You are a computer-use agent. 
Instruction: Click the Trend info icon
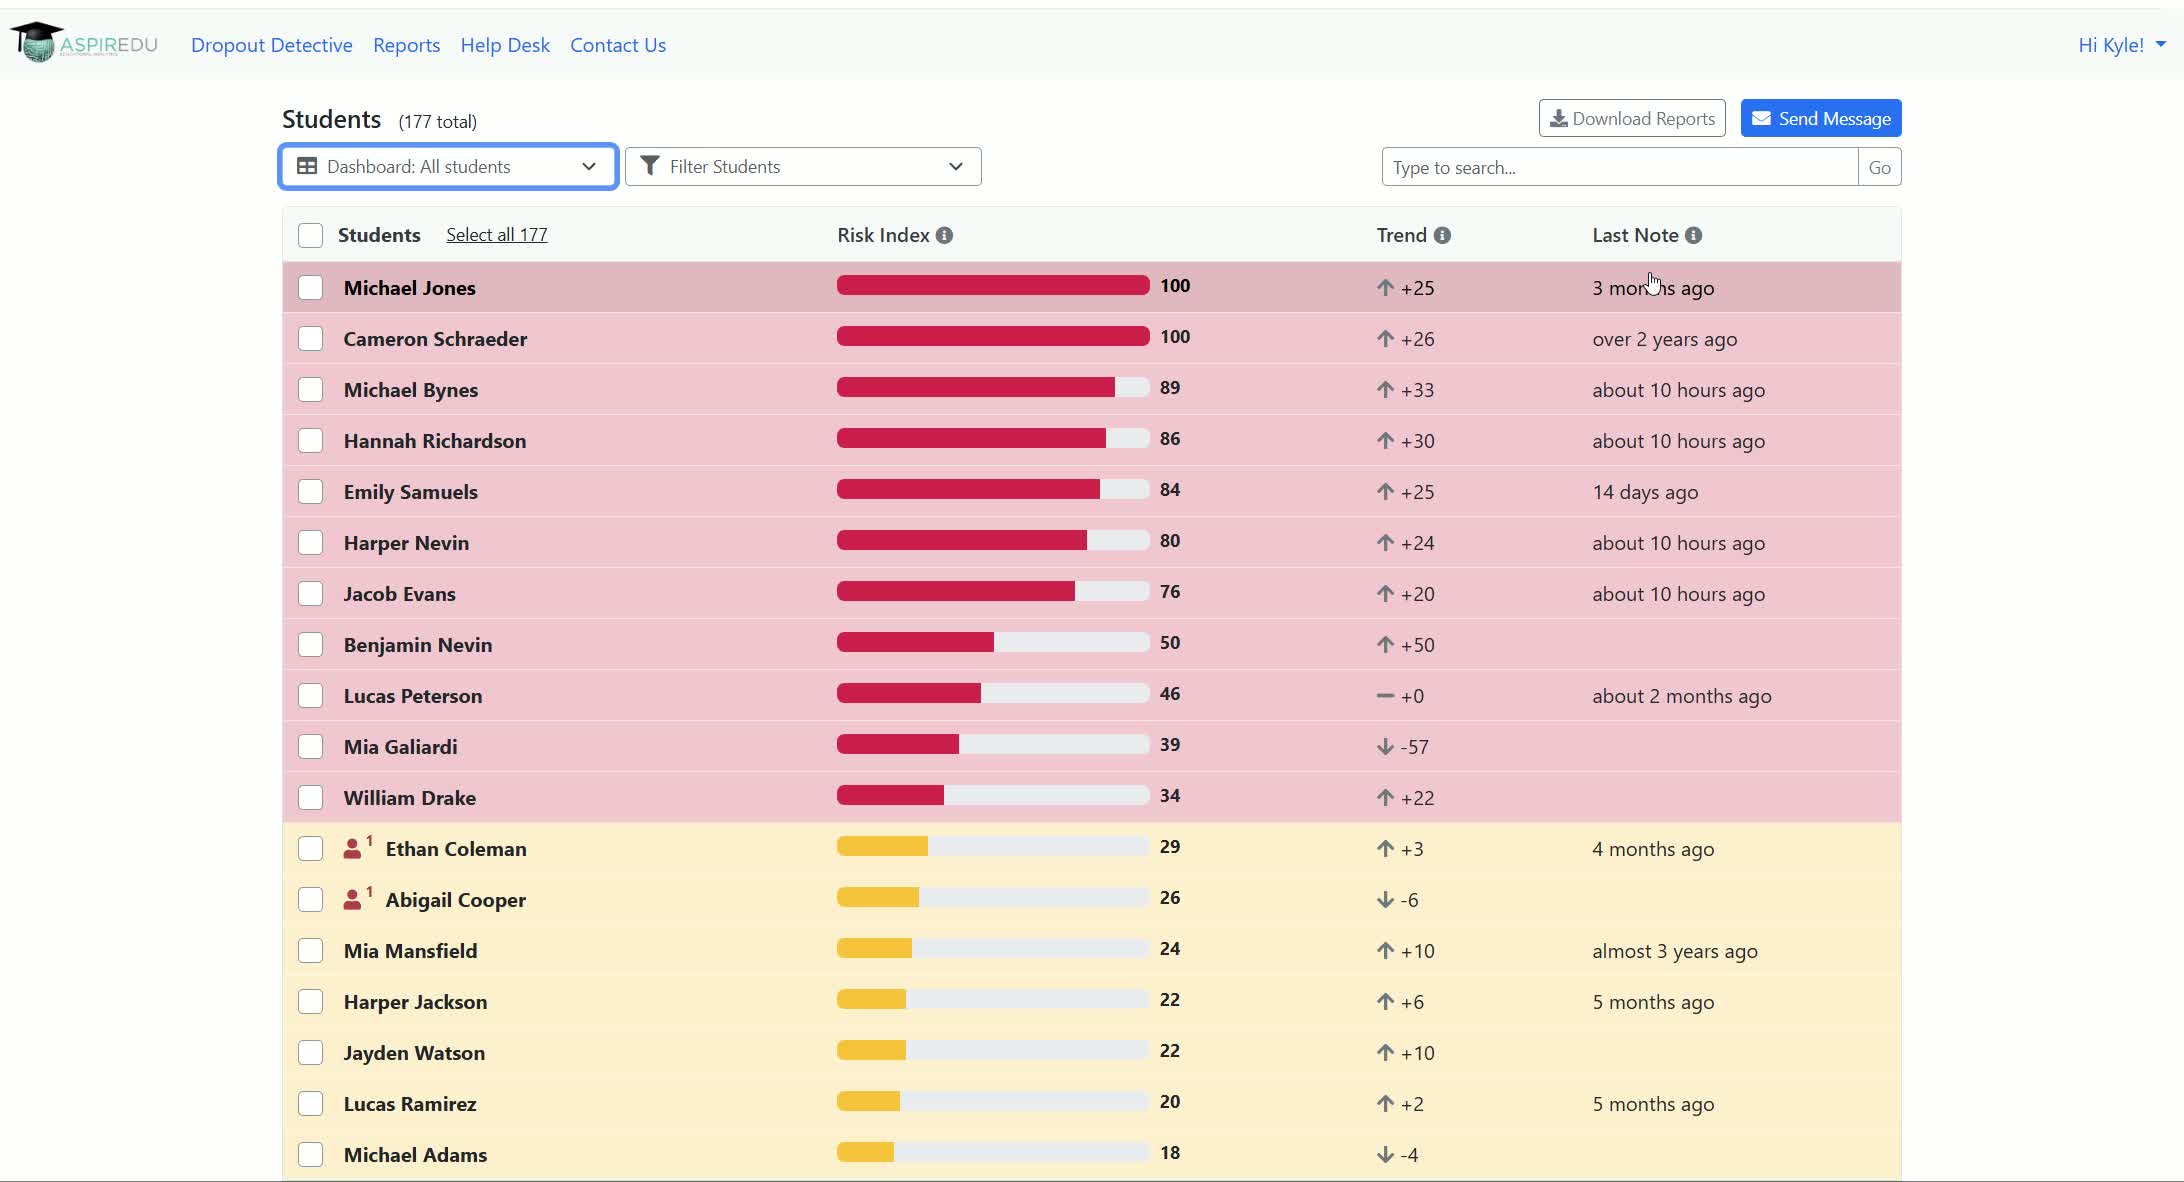tap(1442, 235)
